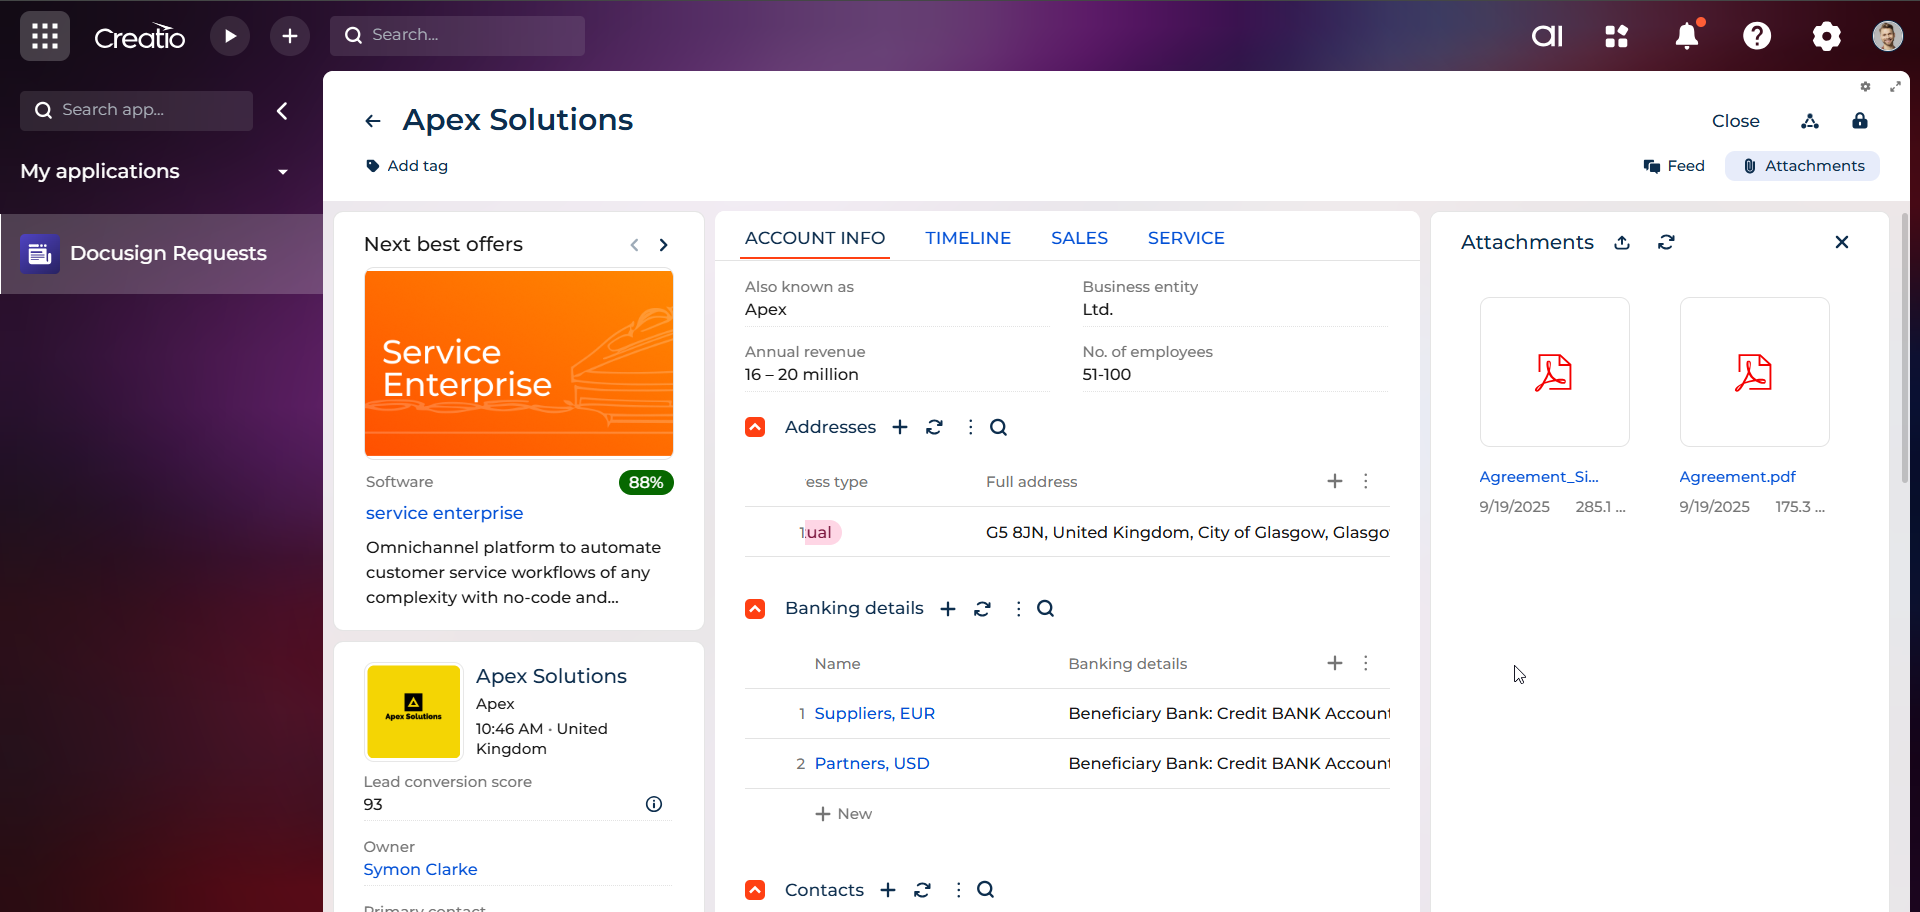Open owner Symon Clarke link
Screen dimensions: 1920x912
(420, 870)
